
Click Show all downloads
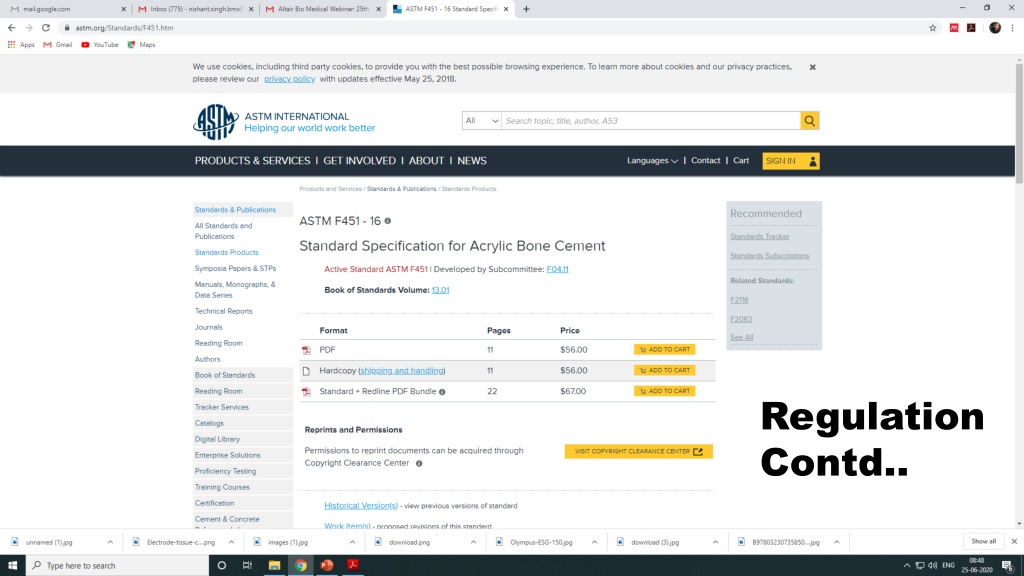click(984, 541)
